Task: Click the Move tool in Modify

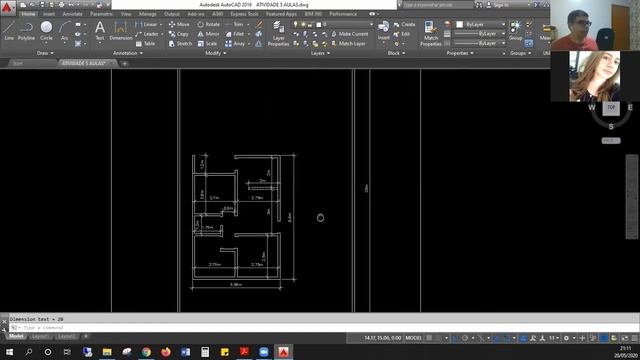Action: (x=179, y=24)
